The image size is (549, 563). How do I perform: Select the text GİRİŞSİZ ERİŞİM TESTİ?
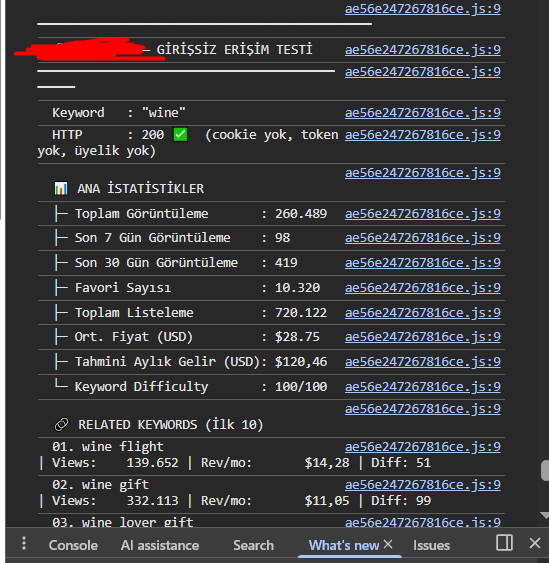pos(234,50)
